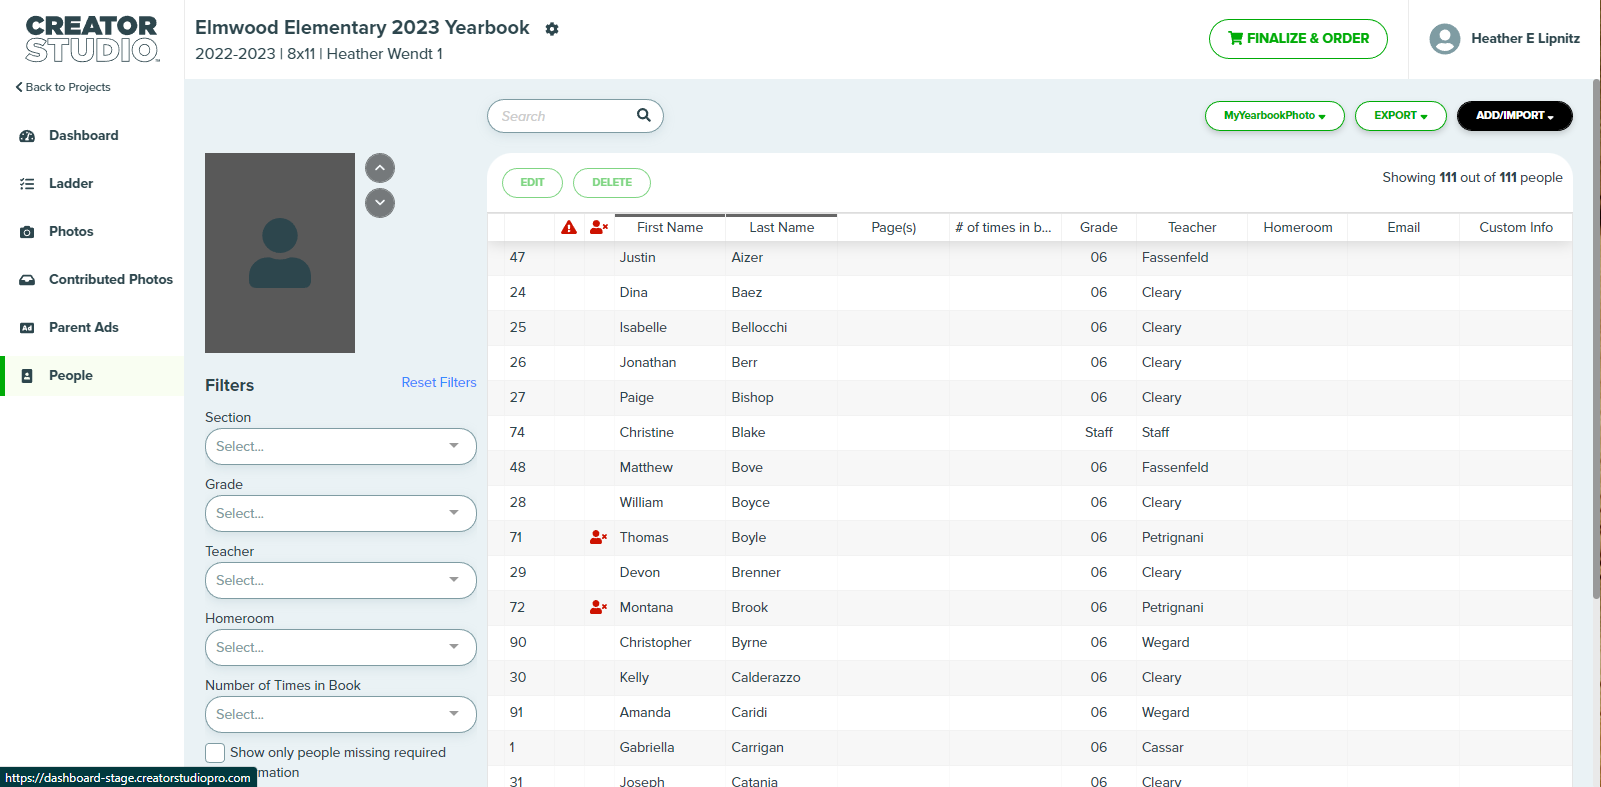Open the Number of Times in Book dropdown
The height and width of the screenshot is (787, 1601).
click(x=341, y=714)
